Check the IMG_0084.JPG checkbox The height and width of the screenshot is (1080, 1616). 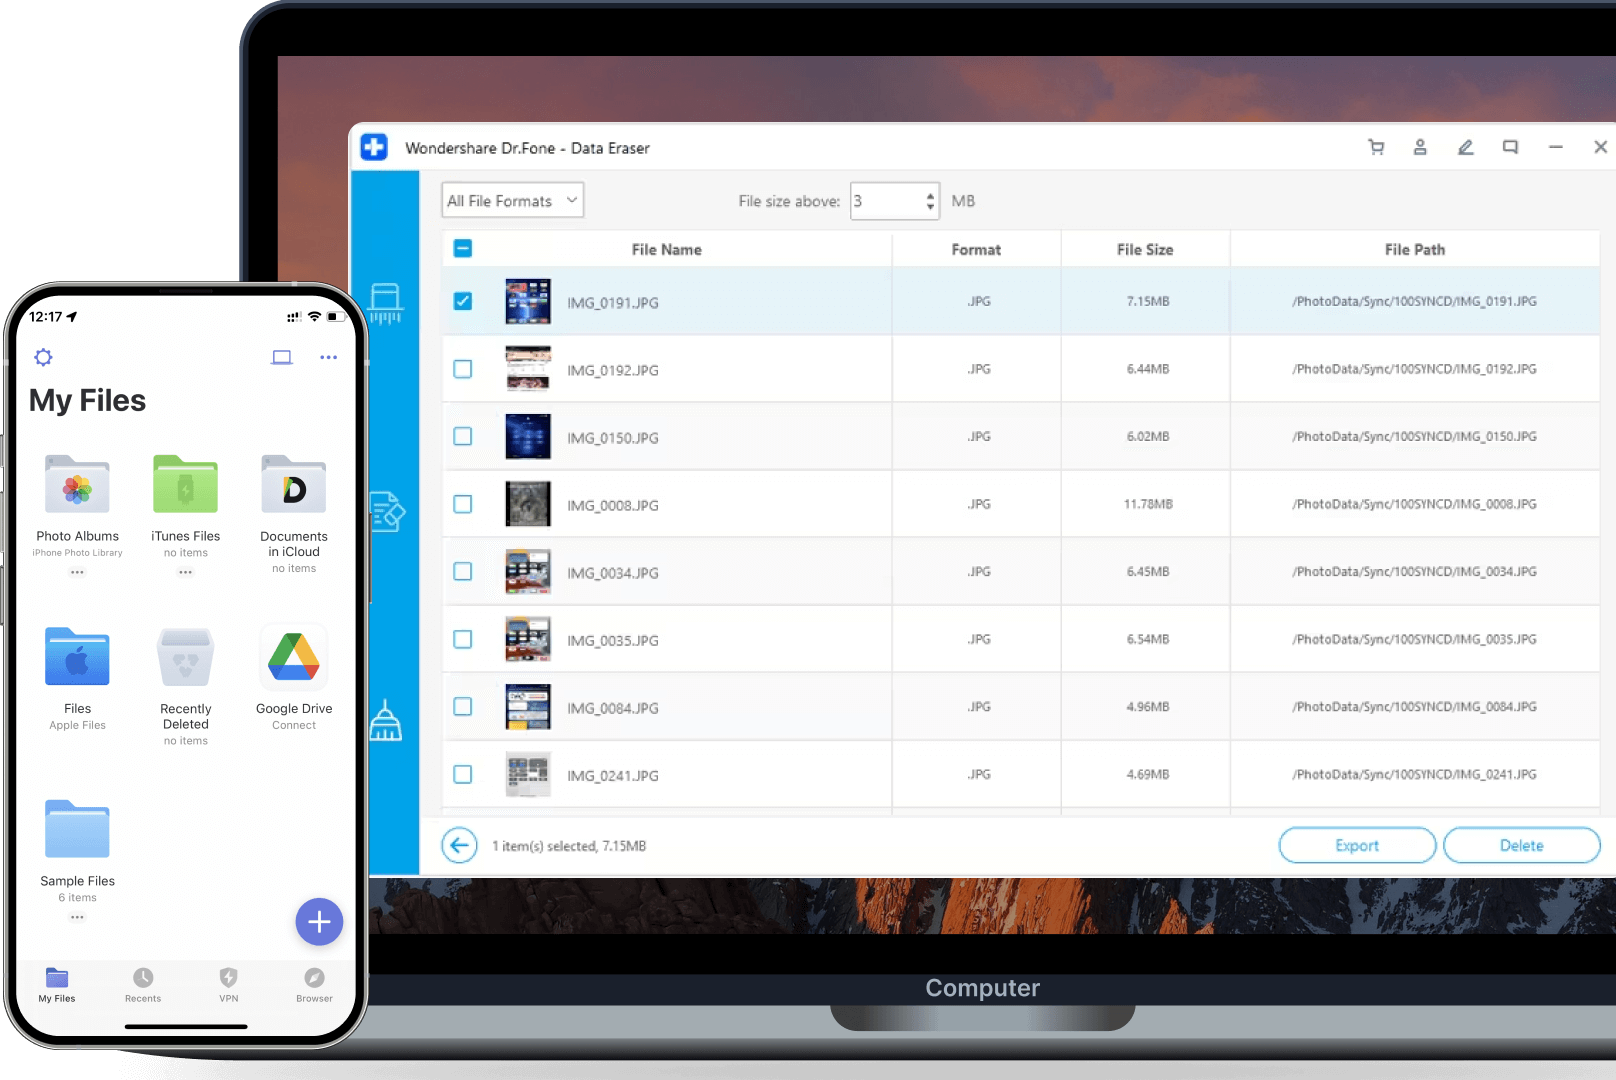[x=463, y=706]
